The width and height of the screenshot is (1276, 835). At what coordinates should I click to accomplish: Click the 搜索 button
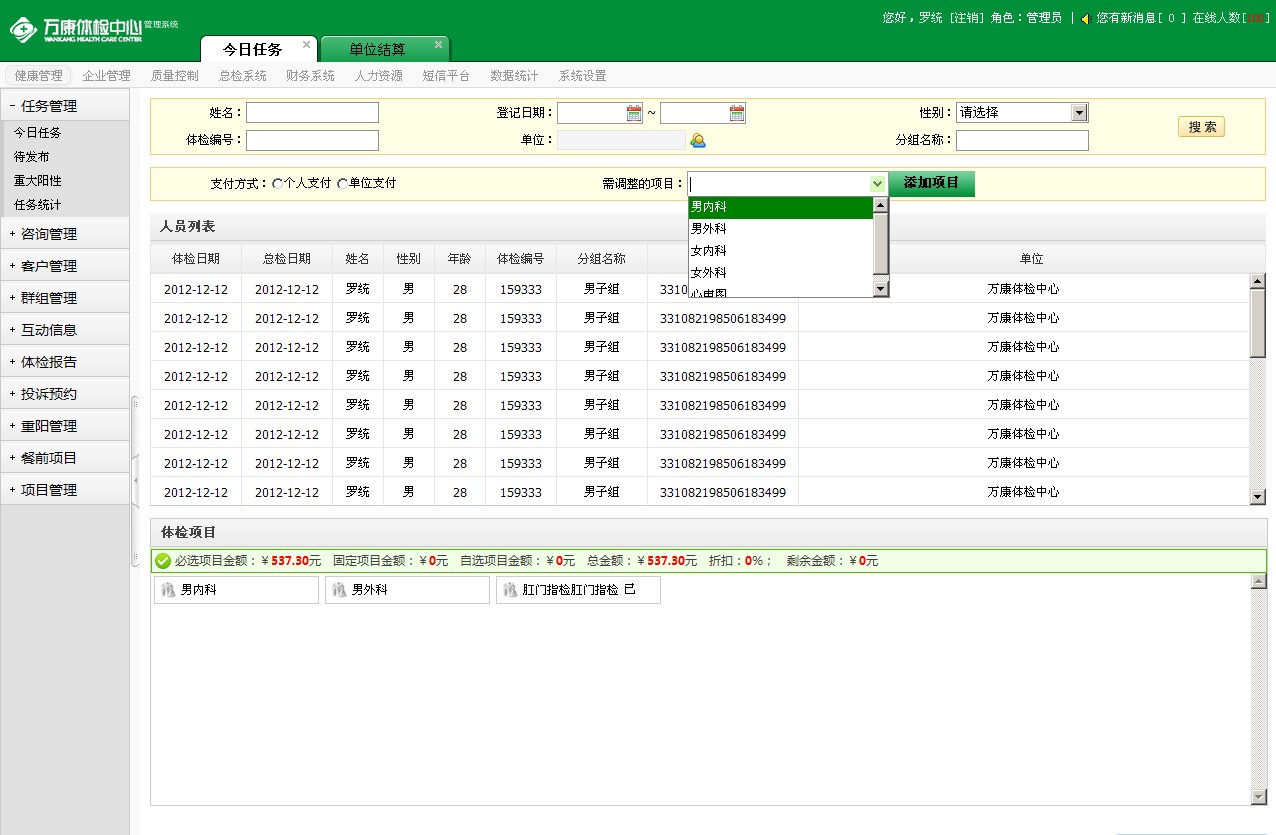(1201, 127)
